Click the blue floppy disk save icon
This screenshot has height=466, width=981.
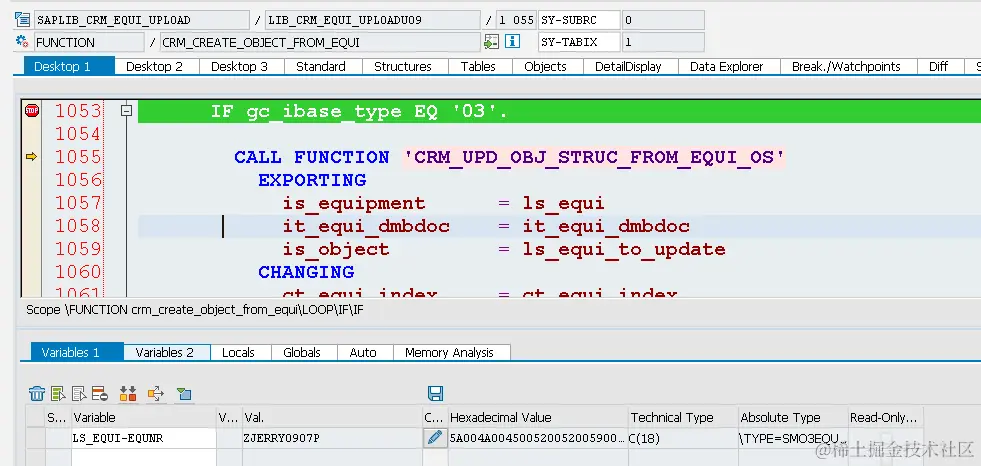435,393
